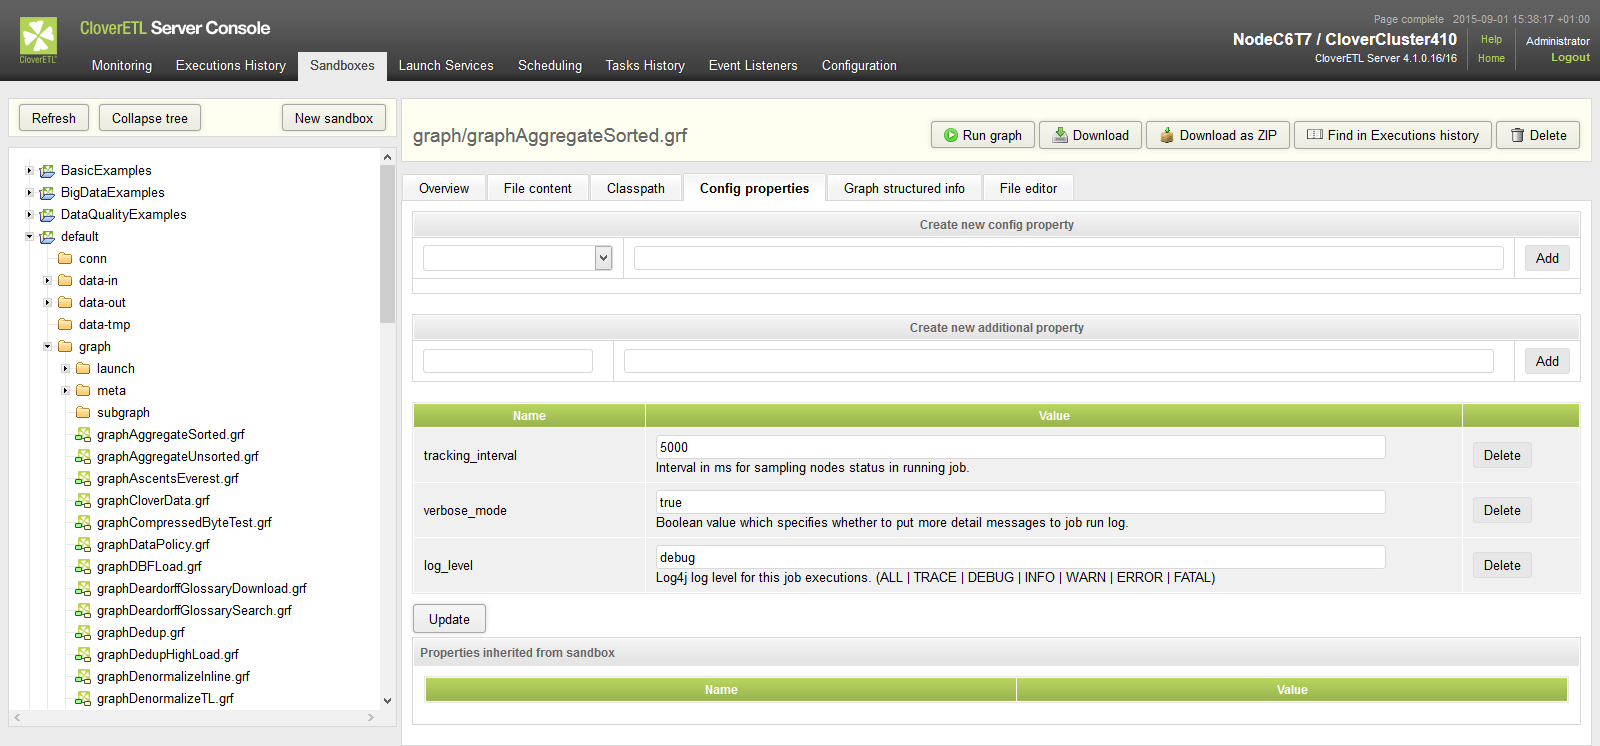The image size is (1600, 746).
Task: Expand the launch folder
Action: [65, 369]
